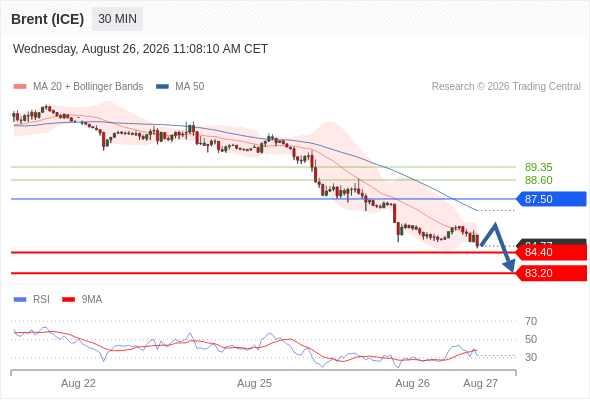Toggle the RSI legend entry
The width and height of the screenshot is (590, 400).
click(32, 300)
